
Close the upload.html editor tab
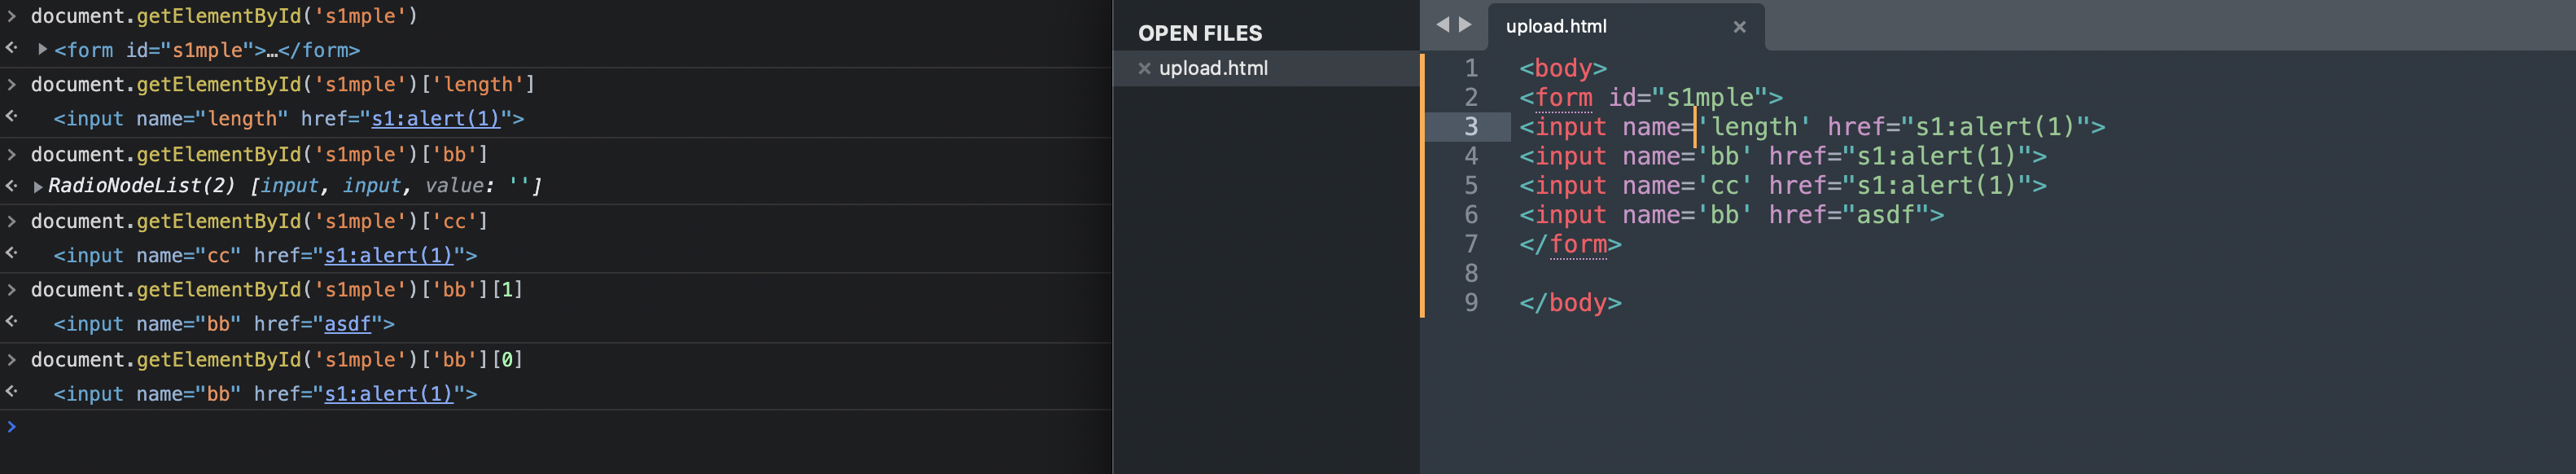(x=1740, y=27)
